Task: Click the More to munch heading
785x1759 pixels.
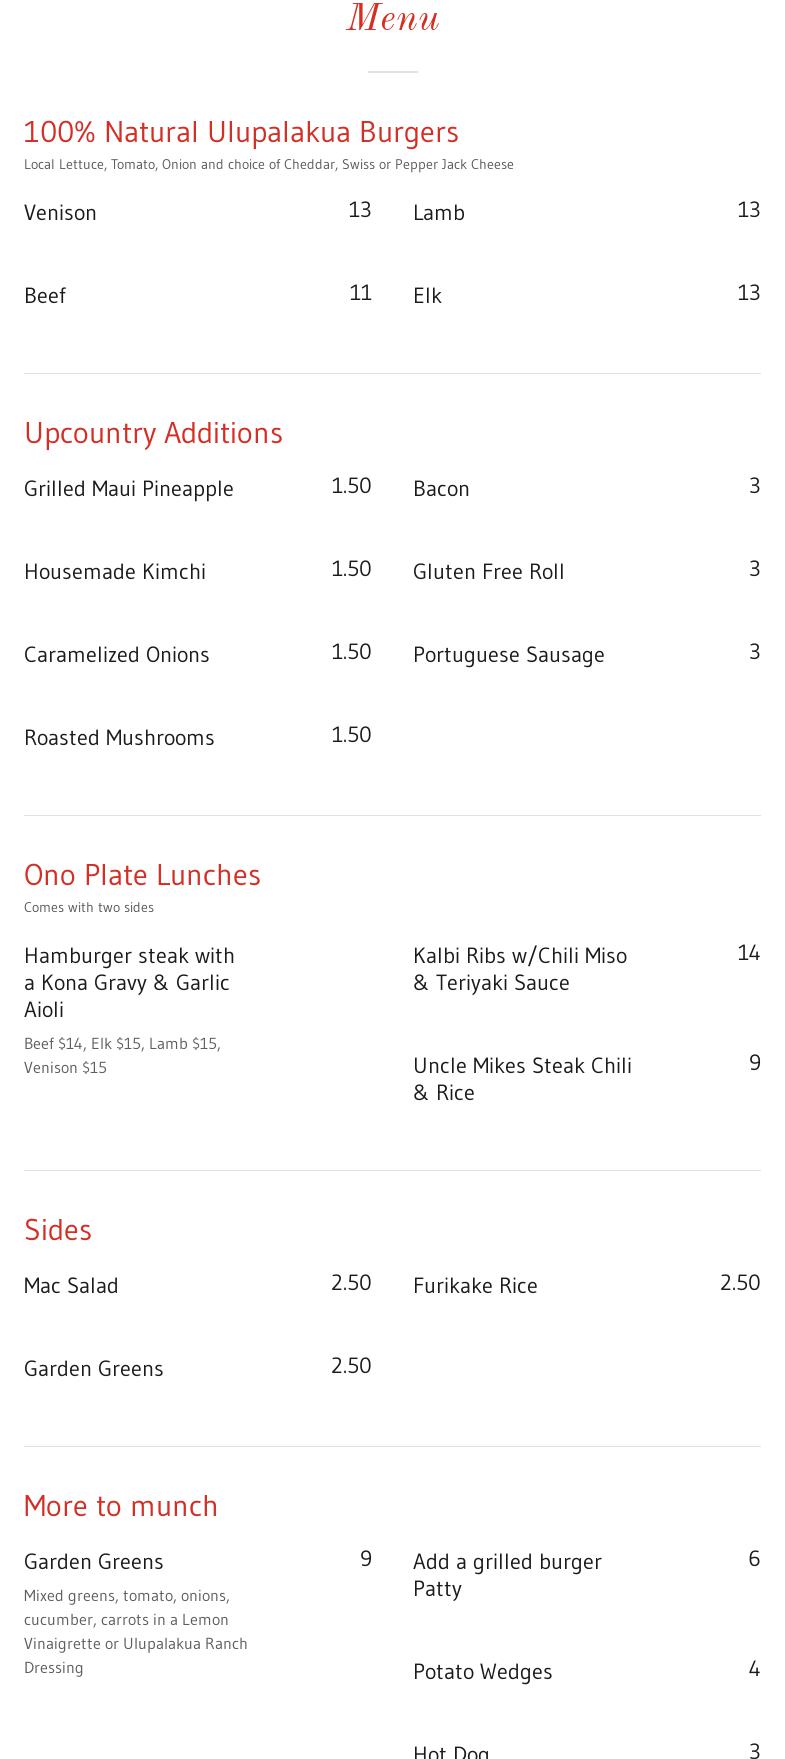Action: pyautogui.click(x=121, y=1506)
